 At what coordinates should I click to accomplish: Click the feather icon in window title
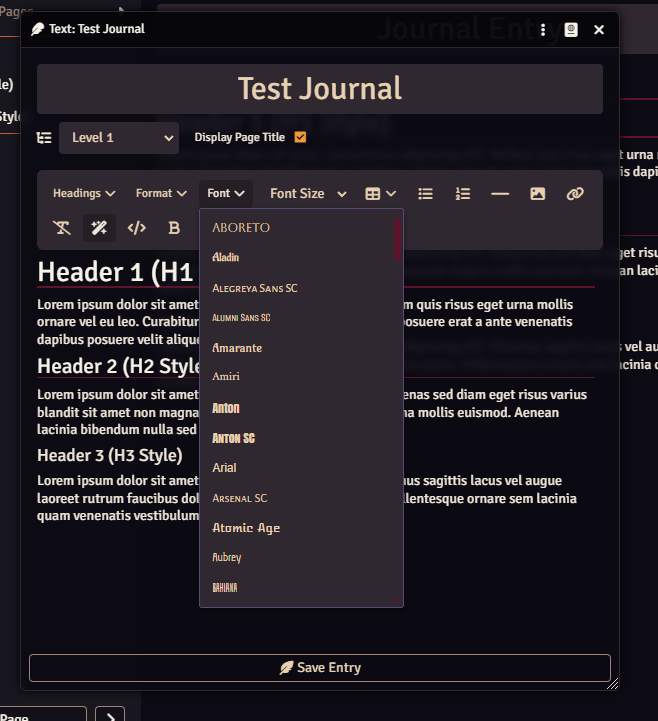[38, 29]
